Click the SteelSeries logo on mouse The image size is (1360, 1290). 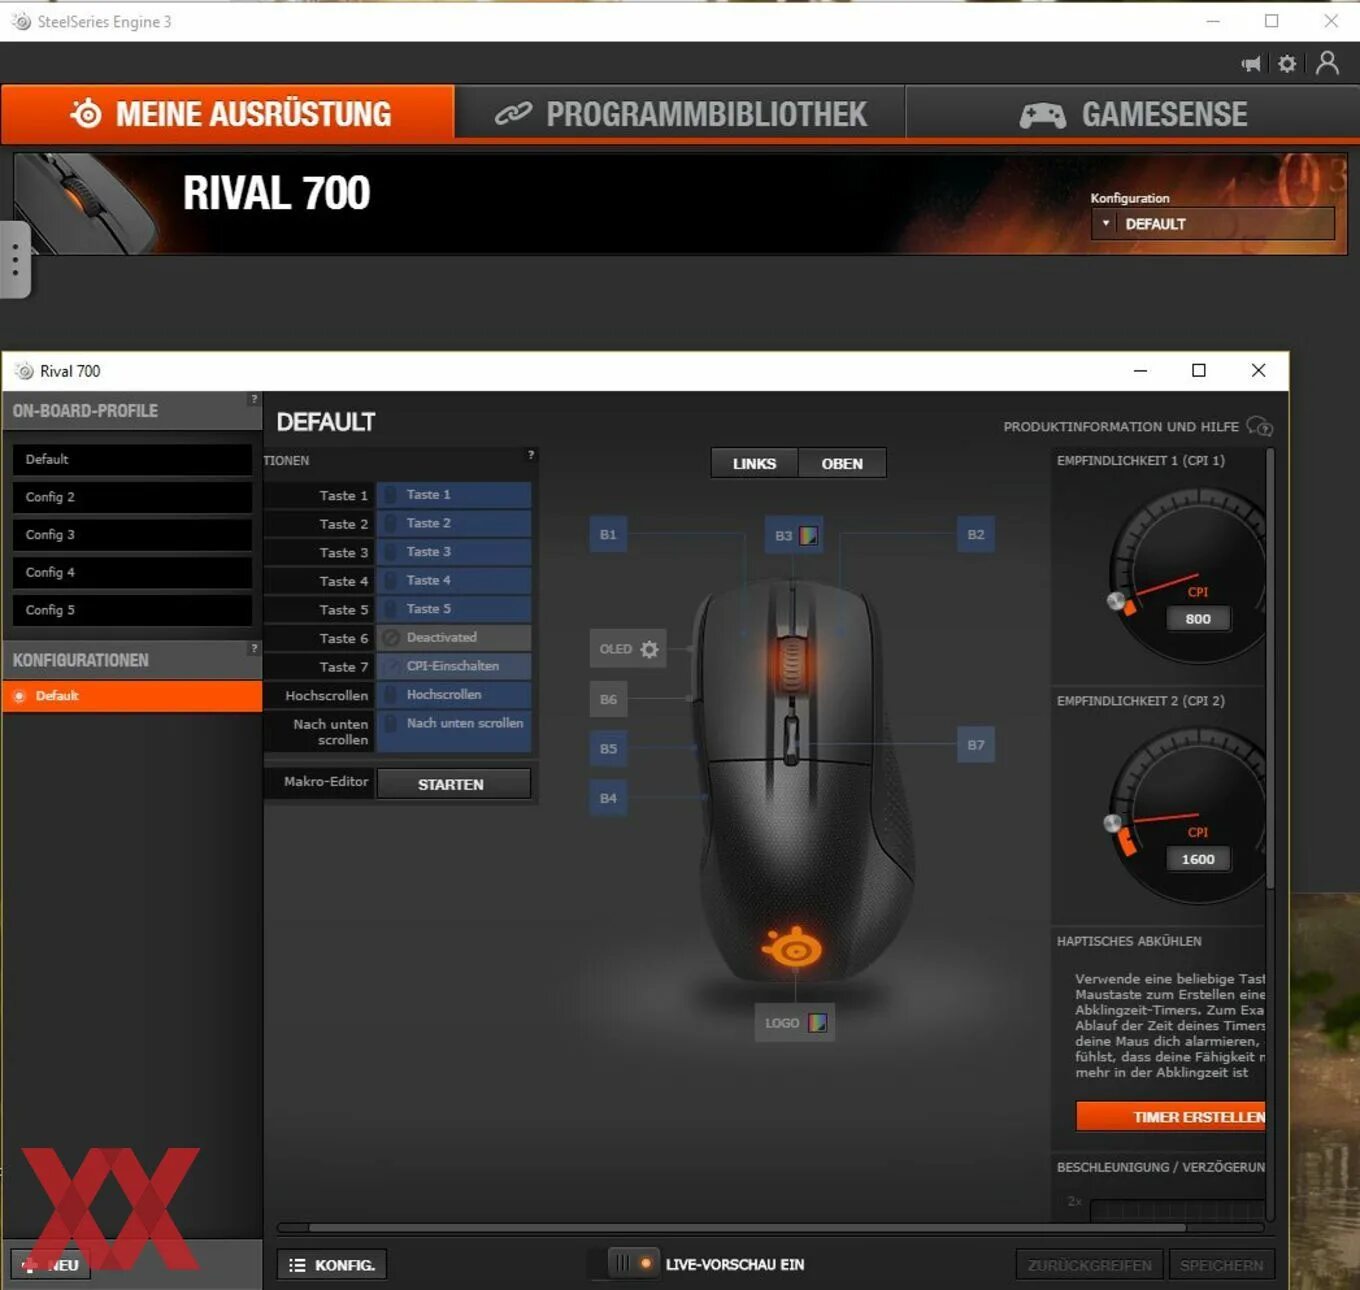[x=792, y=946]
